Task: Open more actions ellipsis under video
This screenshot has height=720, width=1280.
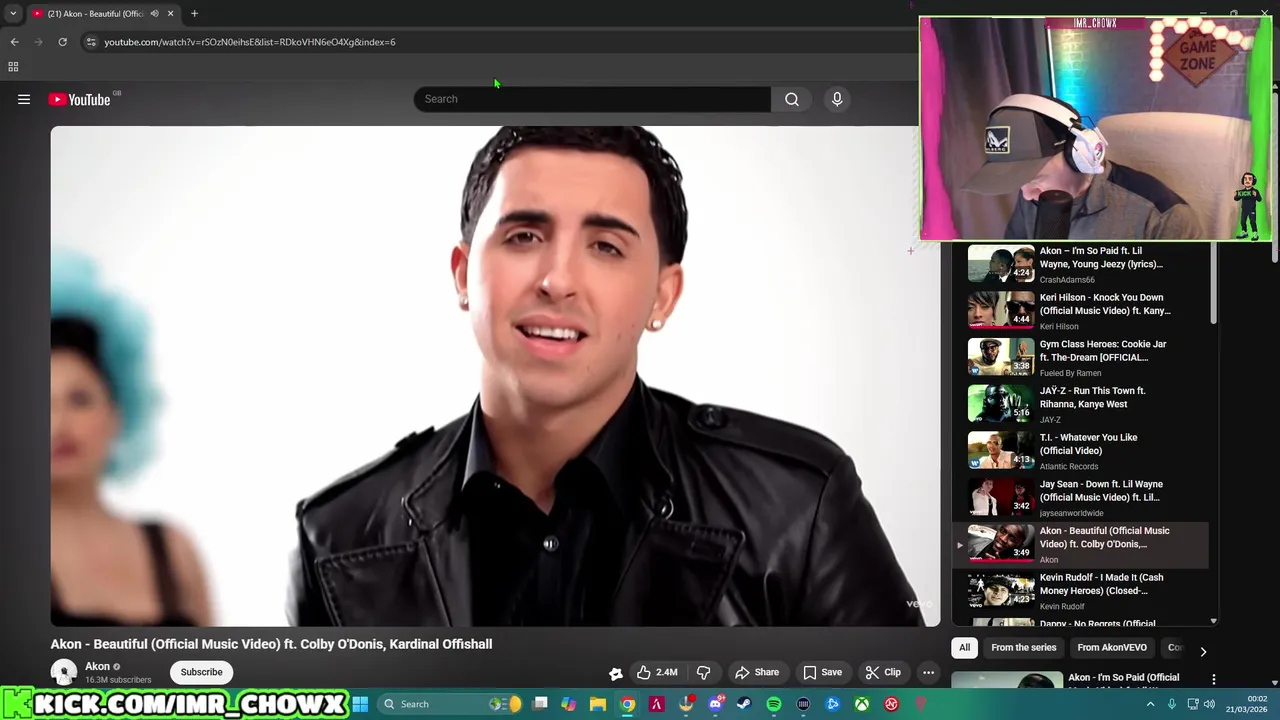Action: (x=928, y=672)
